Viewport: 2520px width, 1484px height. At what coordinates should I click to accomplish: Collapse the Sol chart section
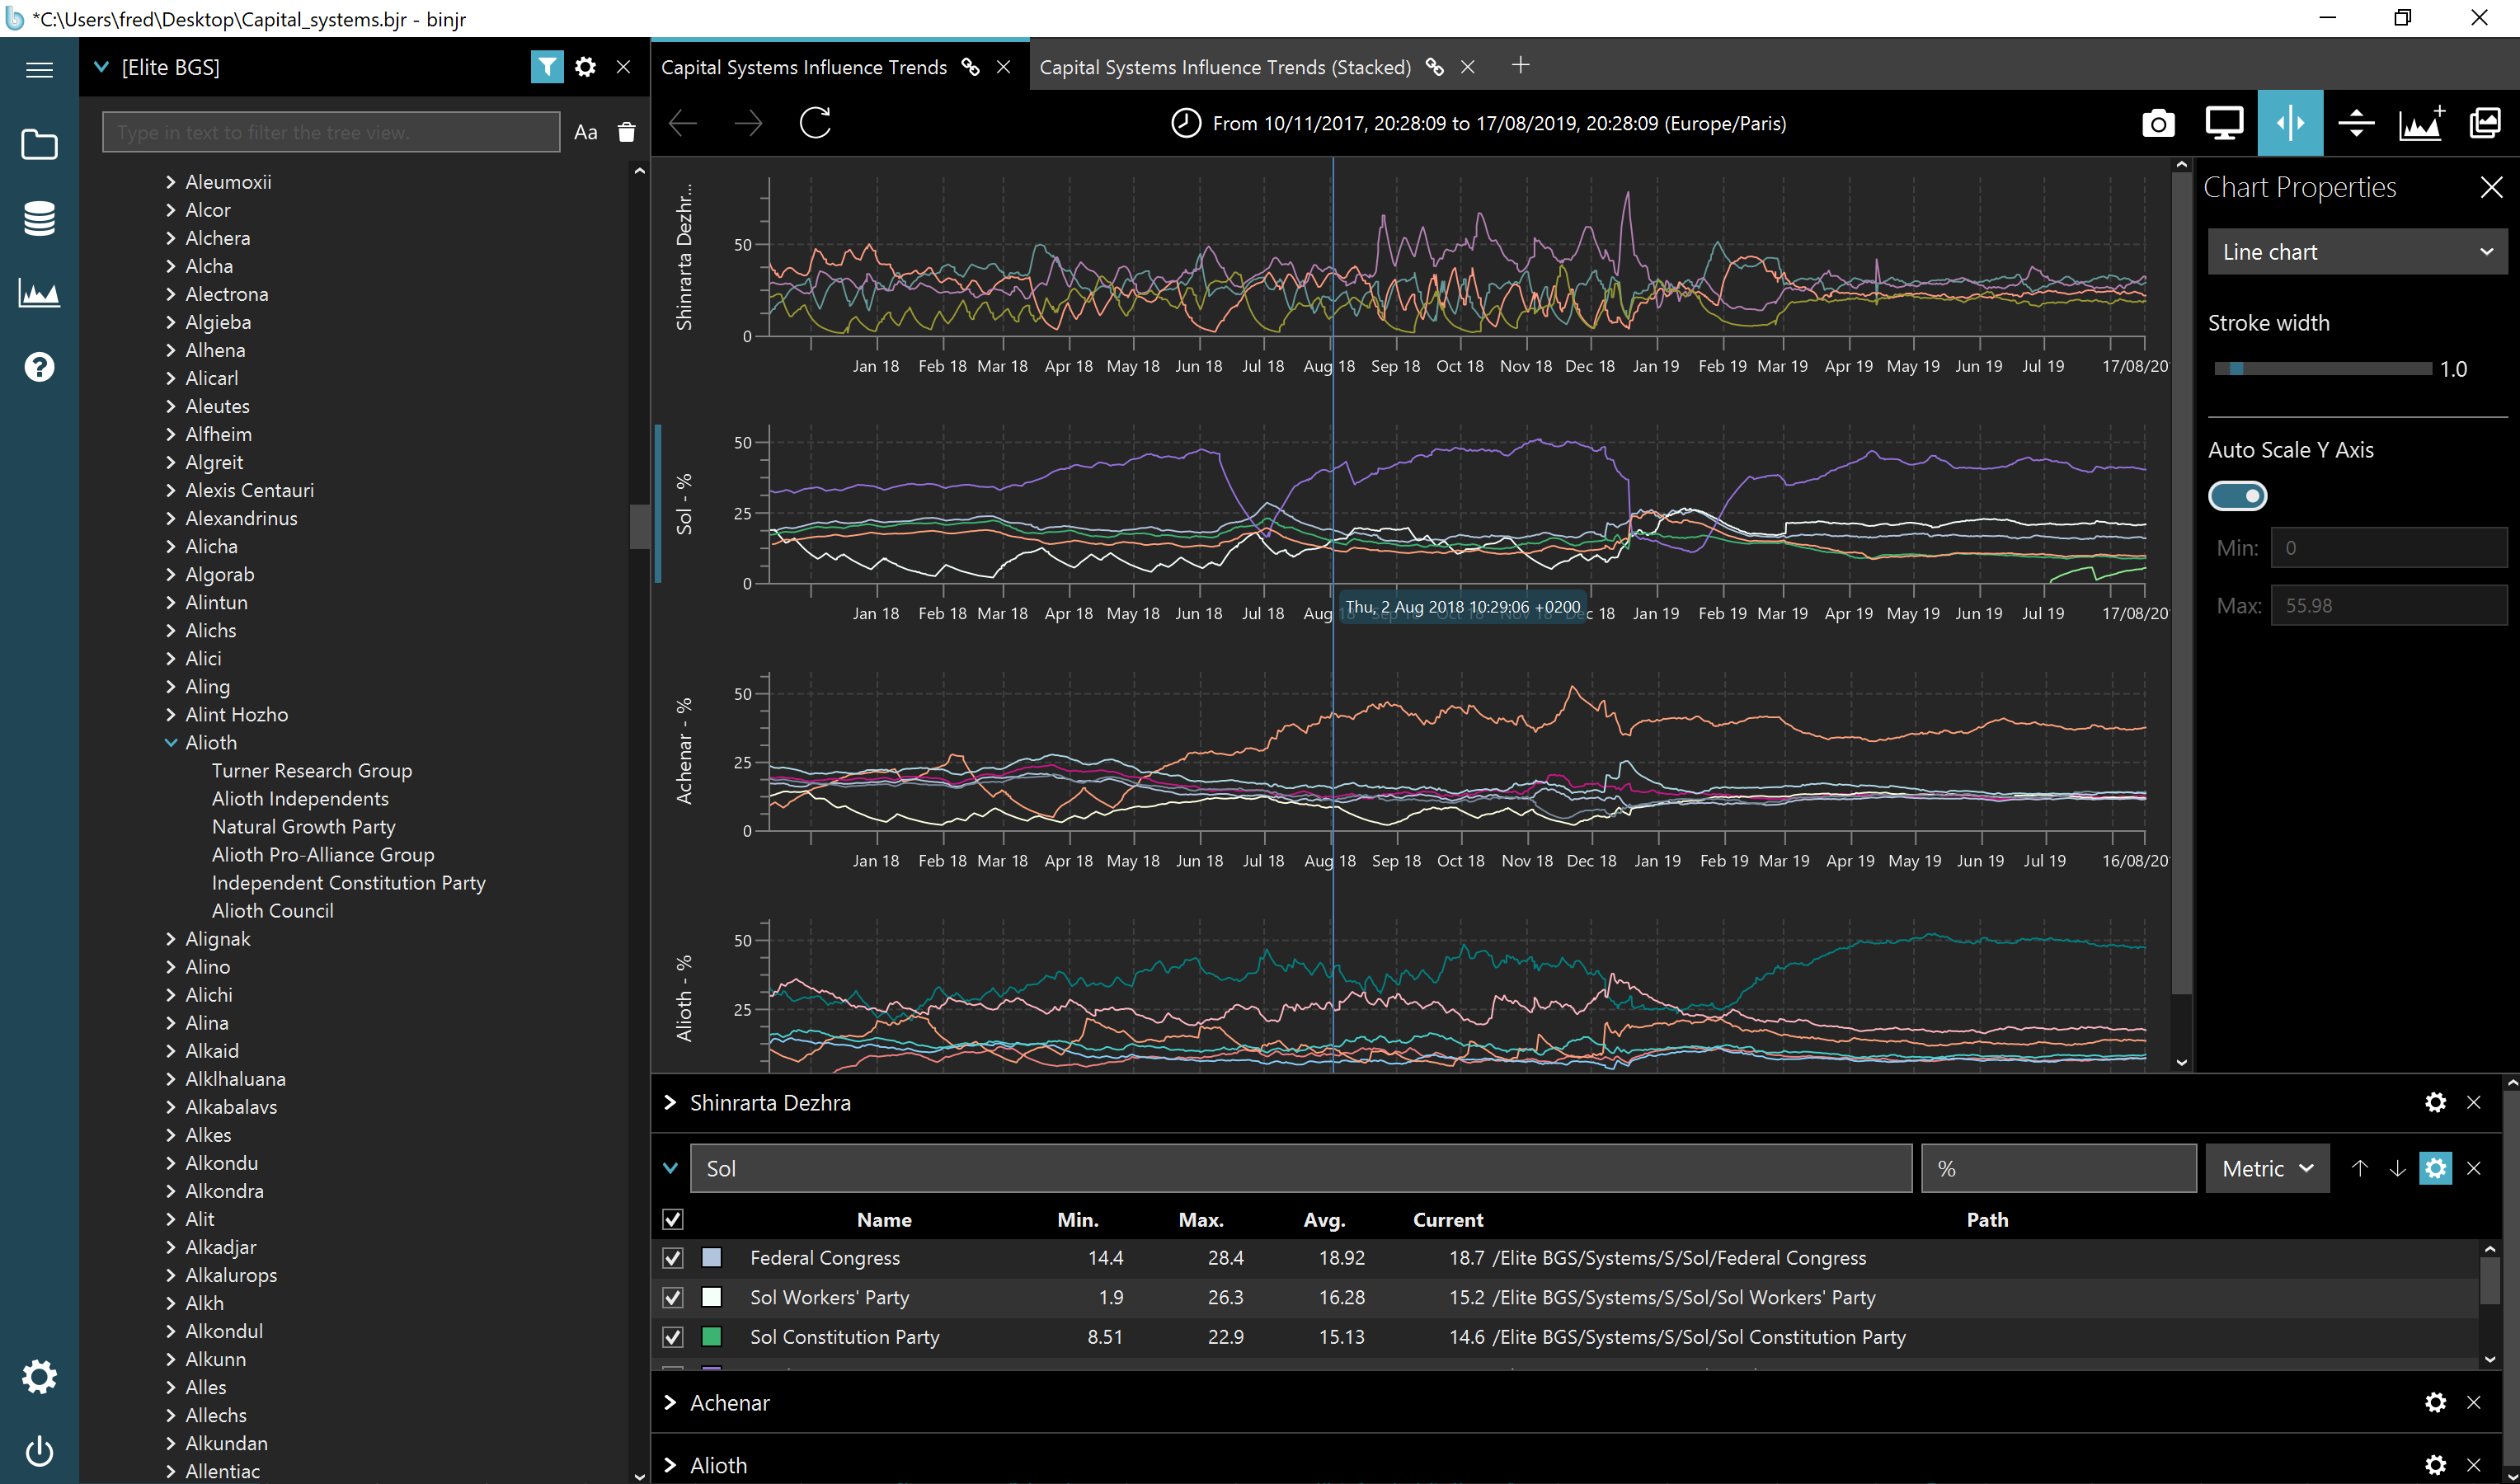pyautogui.click(x=670, y=1168)
